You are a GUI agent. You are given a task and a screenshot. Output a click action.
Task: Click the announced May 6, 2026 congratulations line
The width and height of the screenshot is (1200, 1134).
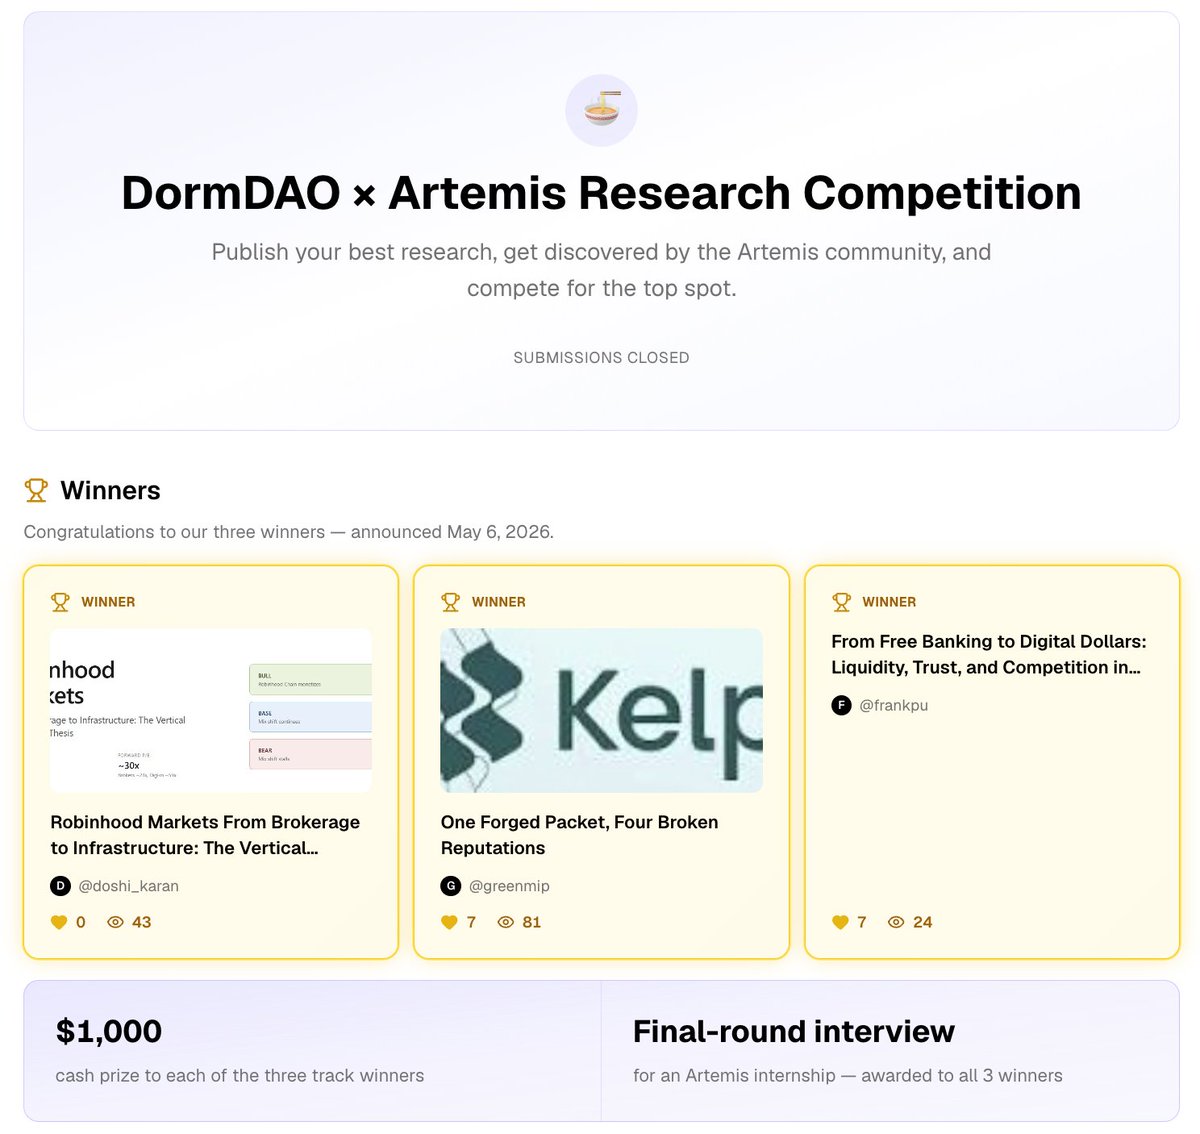pyautogui.click(x=289, y=532)
